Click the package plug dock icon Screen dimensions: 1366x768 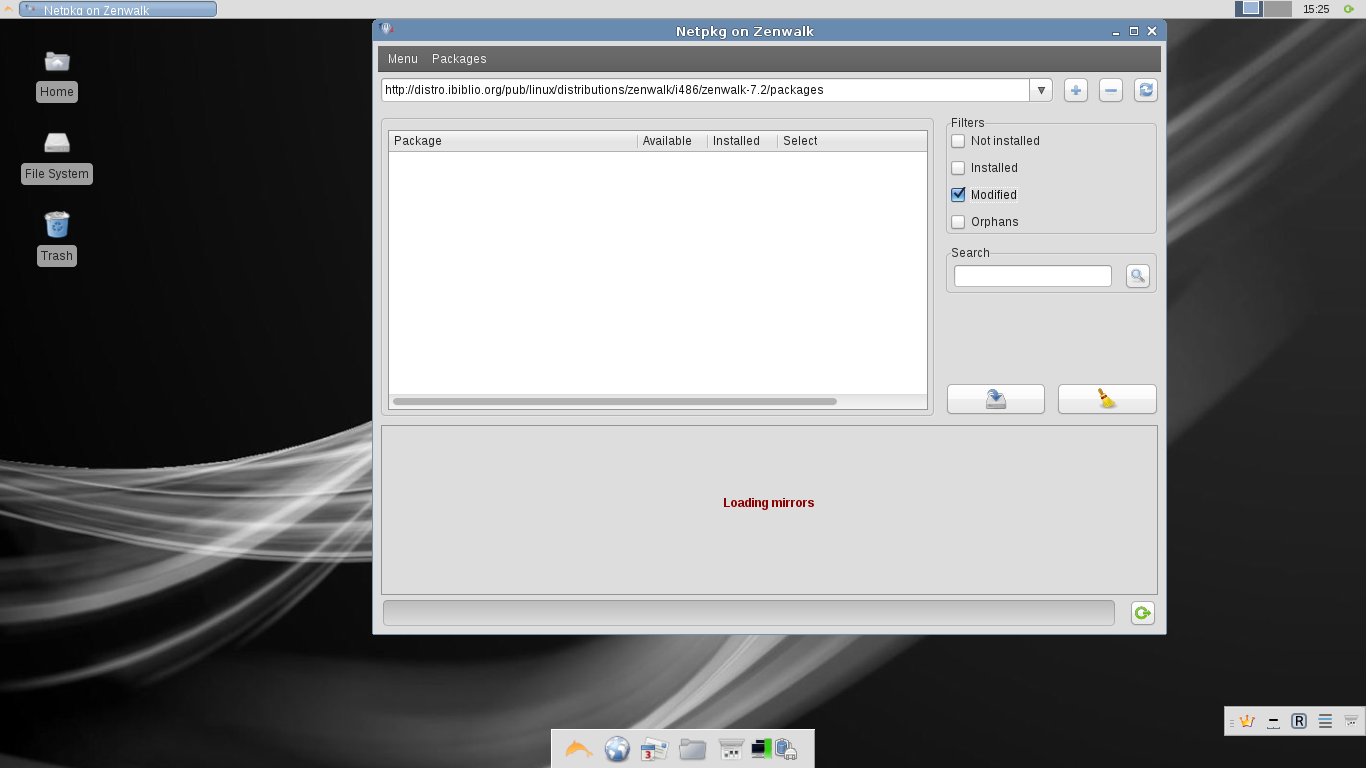click(x=786, y=749)
